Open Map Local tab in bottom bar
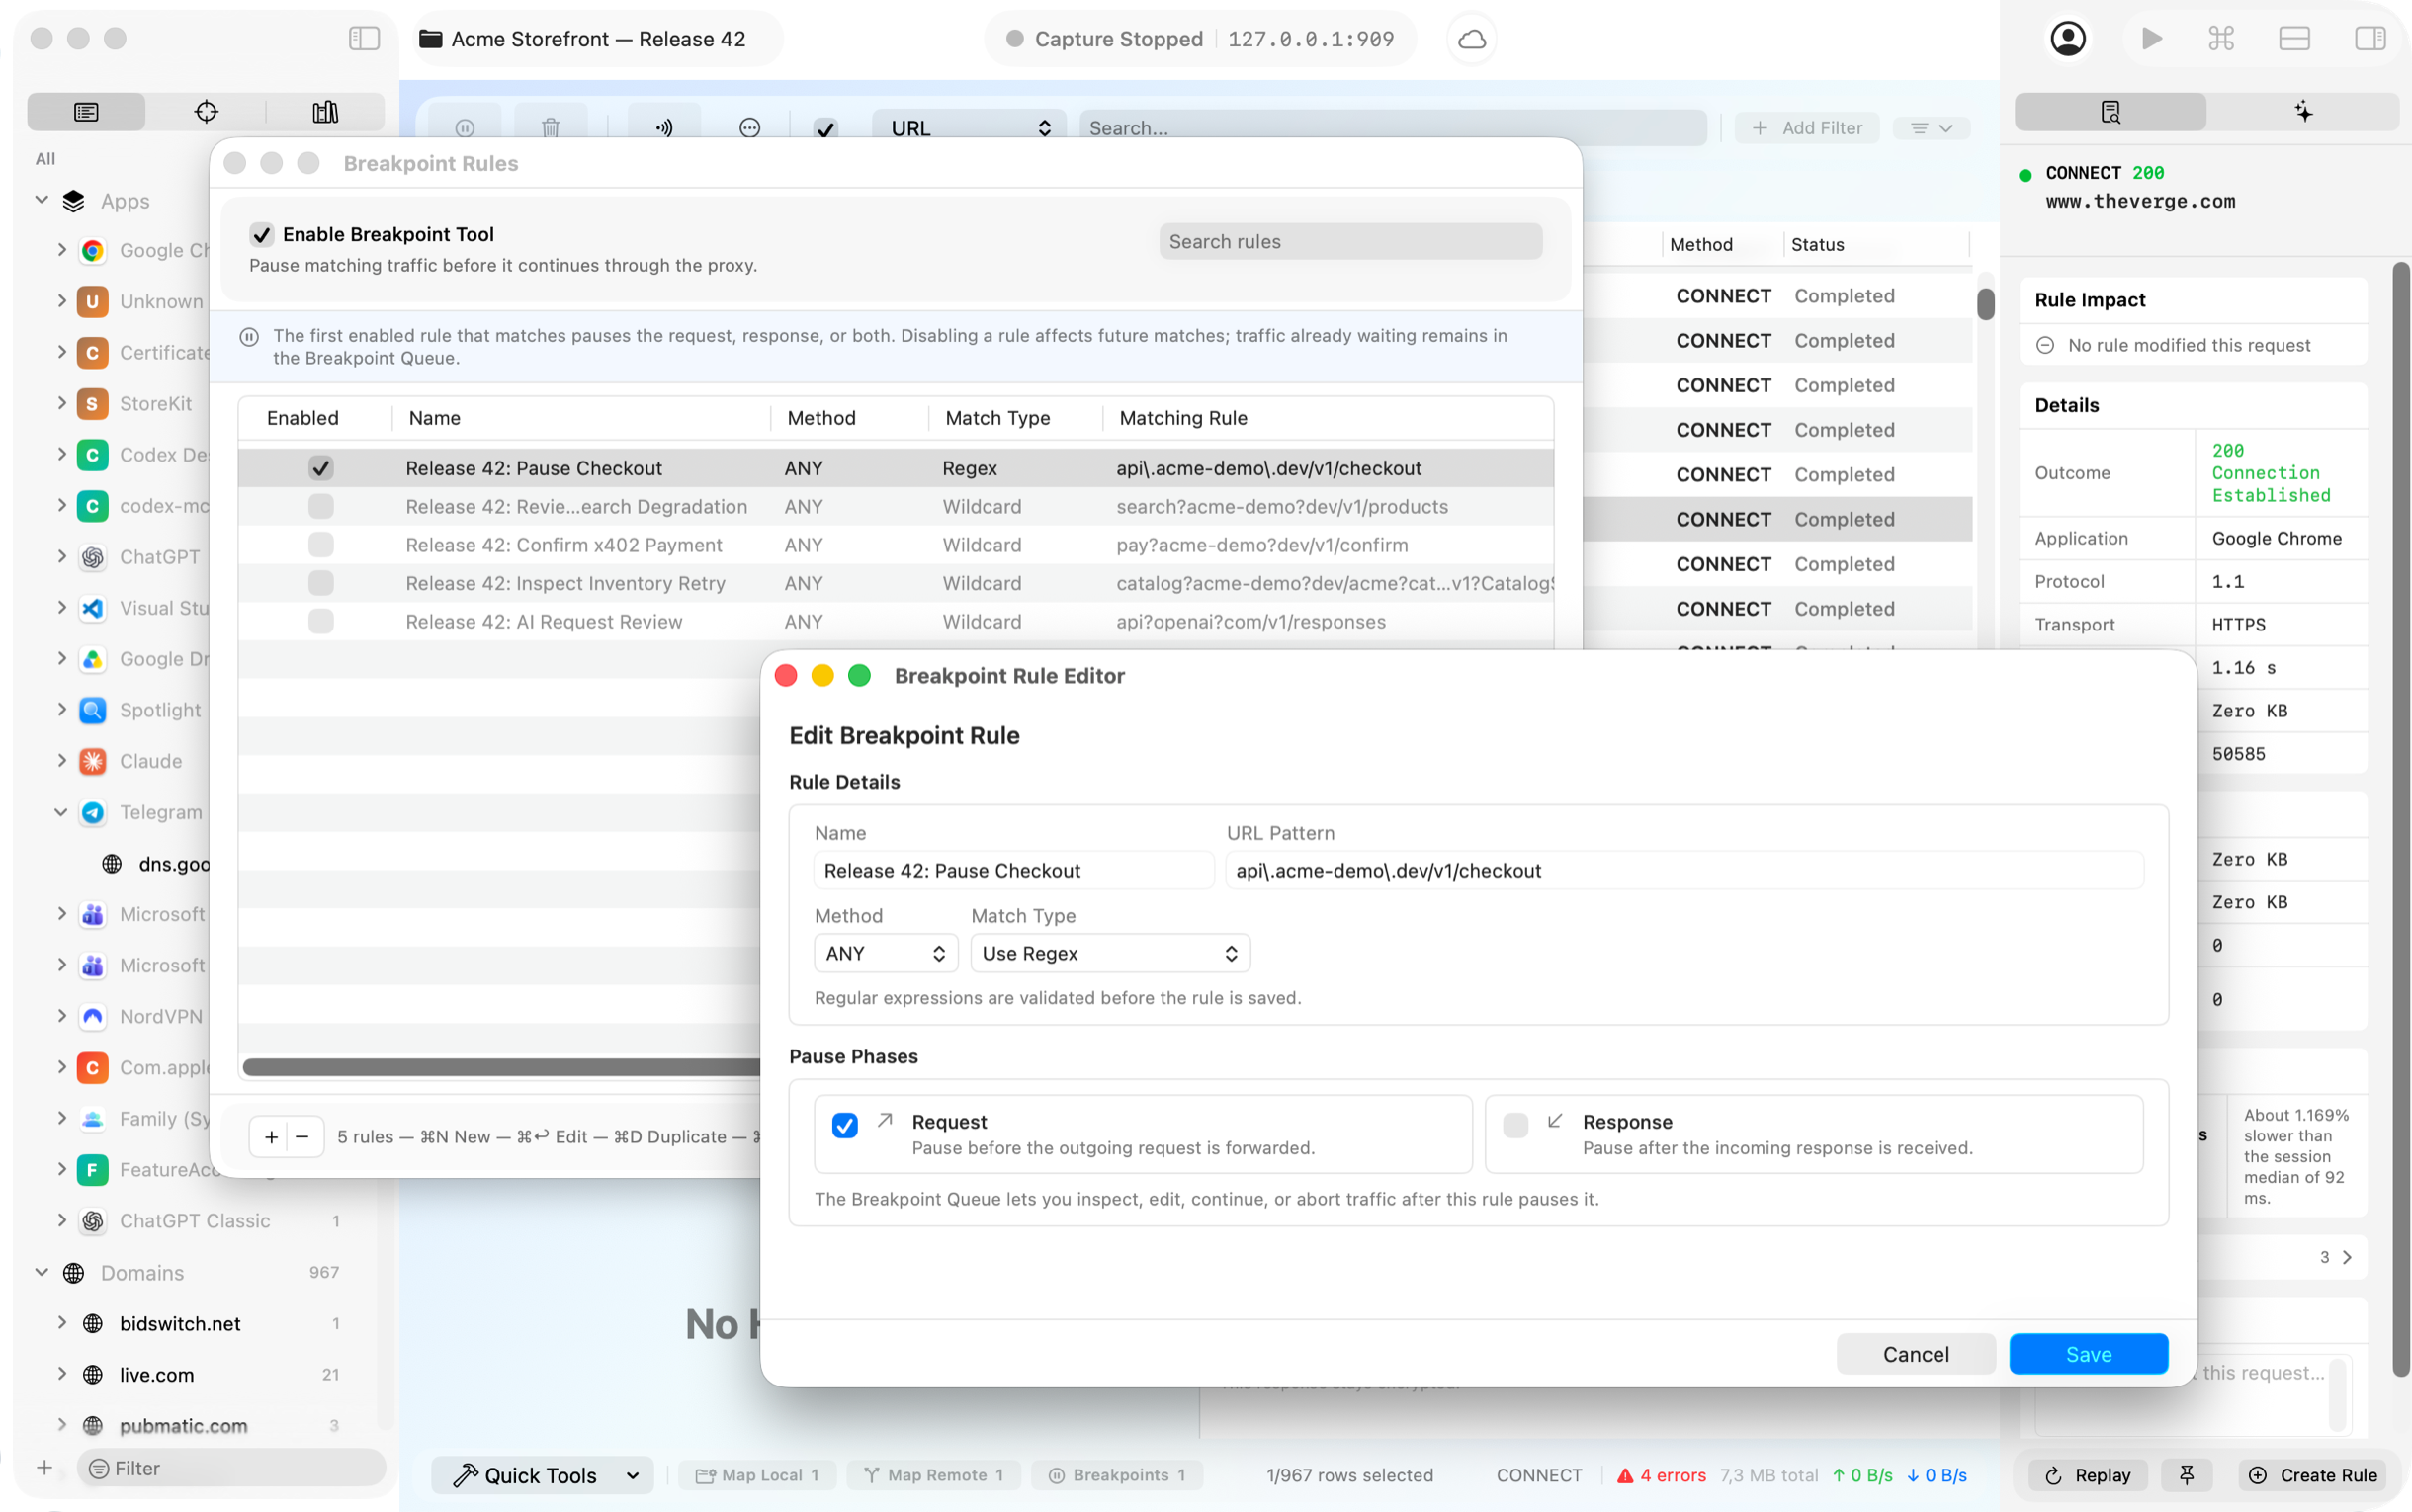Viewport: 2412px width, 1512px height. 758,1475
